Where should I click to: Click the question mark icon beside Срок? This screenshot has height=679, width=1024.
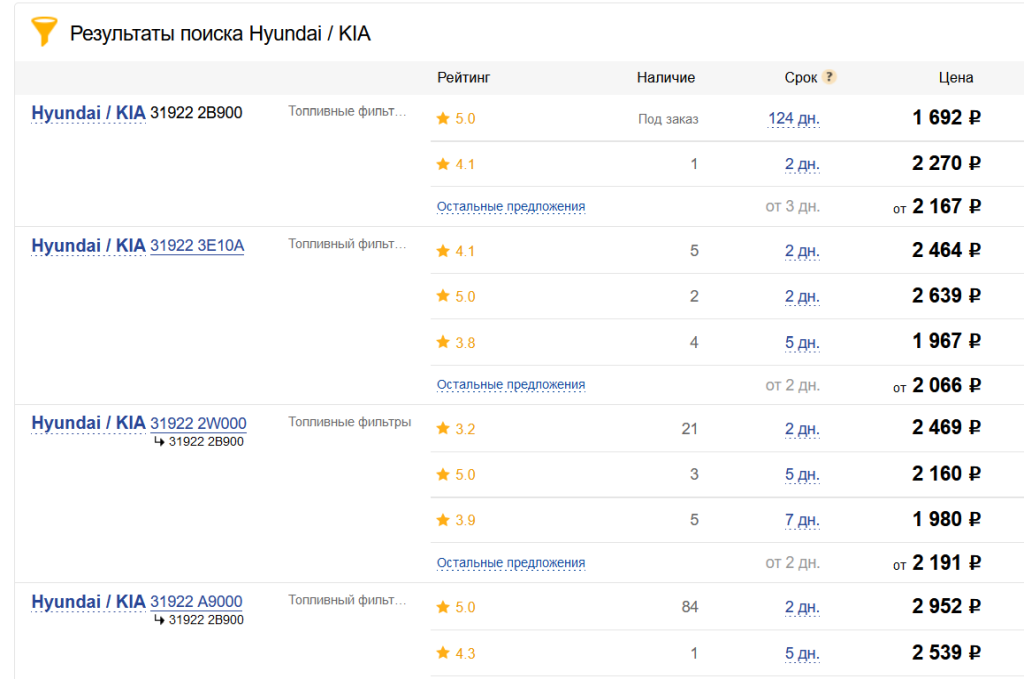pos(829,77)
